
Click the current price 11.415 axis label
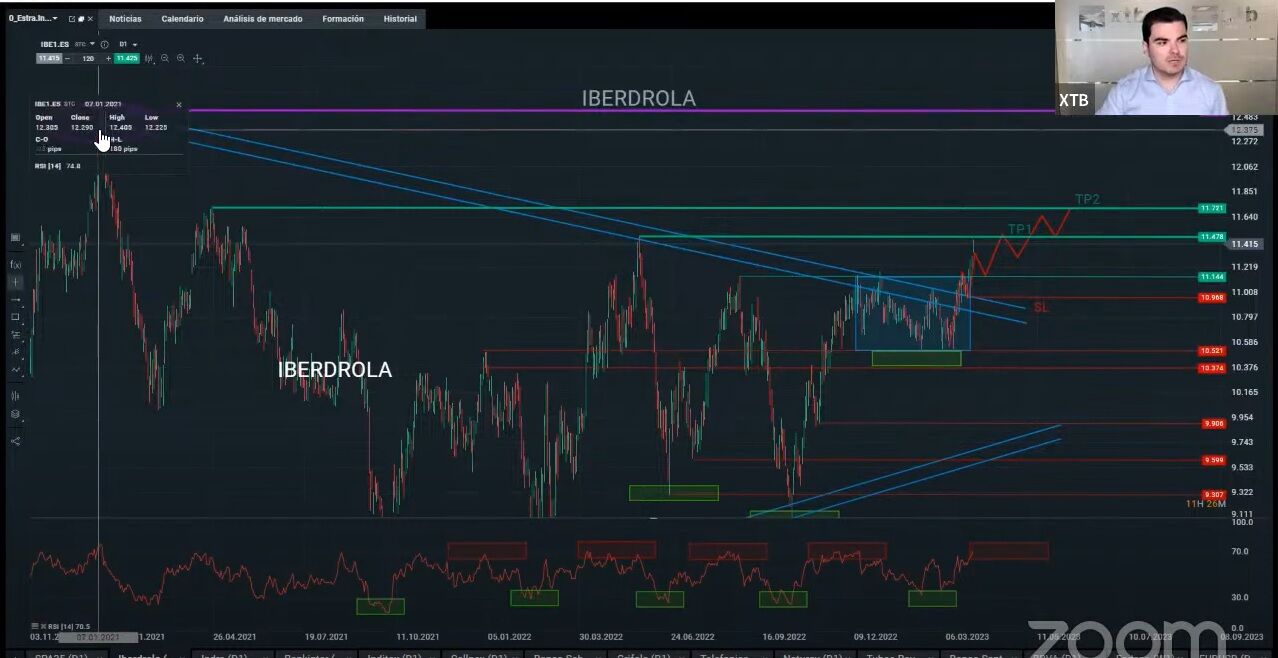click(1246, 244)
